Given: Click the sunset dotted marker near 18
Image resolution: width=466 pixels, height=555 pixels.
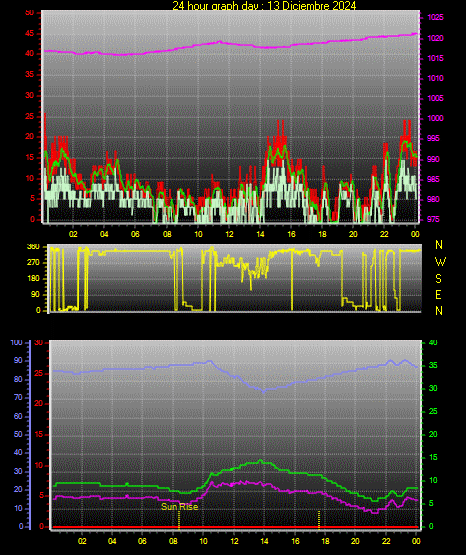Looking at the screenshot, I should tap(319, 520).
